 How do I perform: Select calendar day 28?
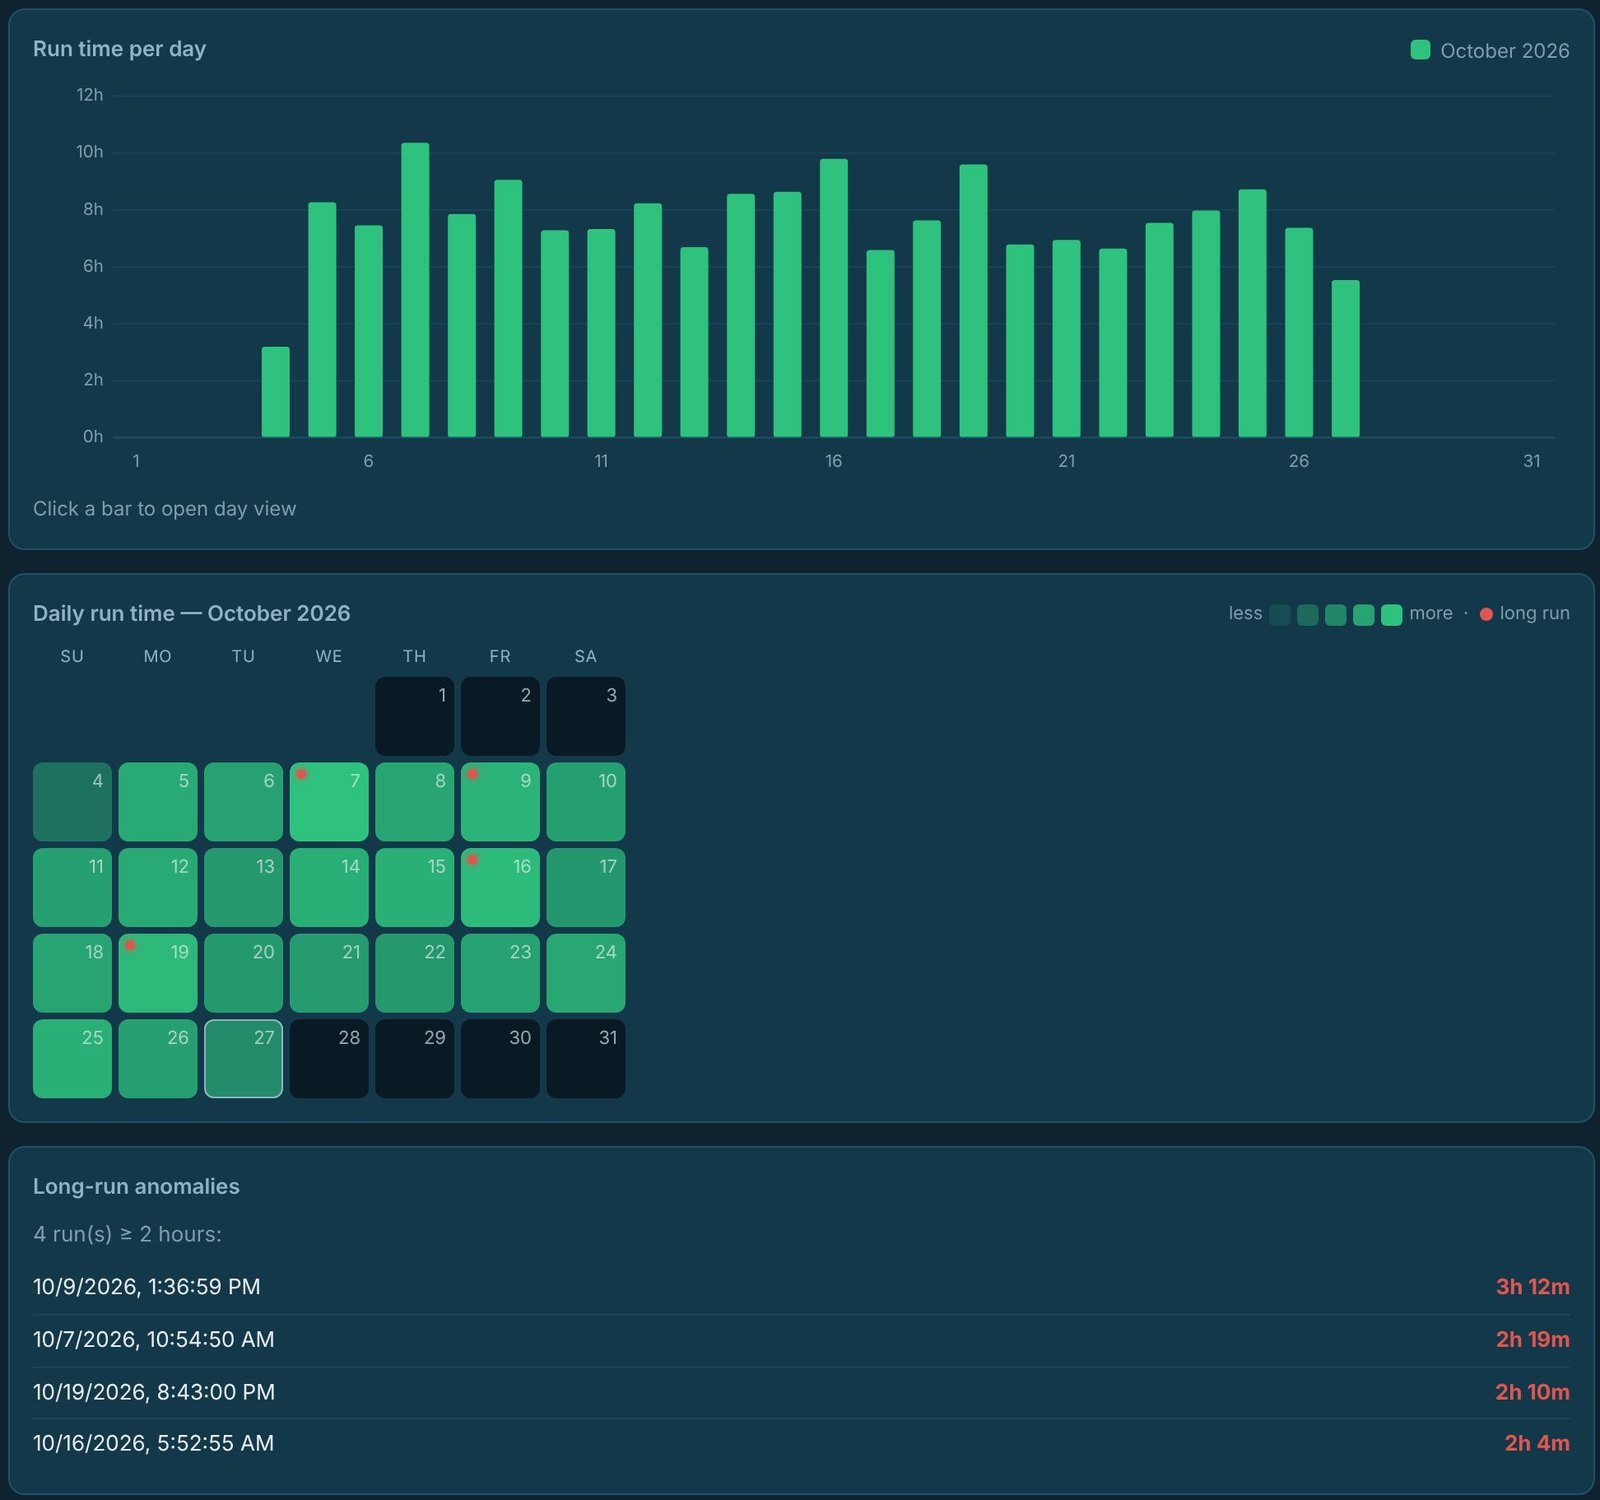pos(329,1059)
